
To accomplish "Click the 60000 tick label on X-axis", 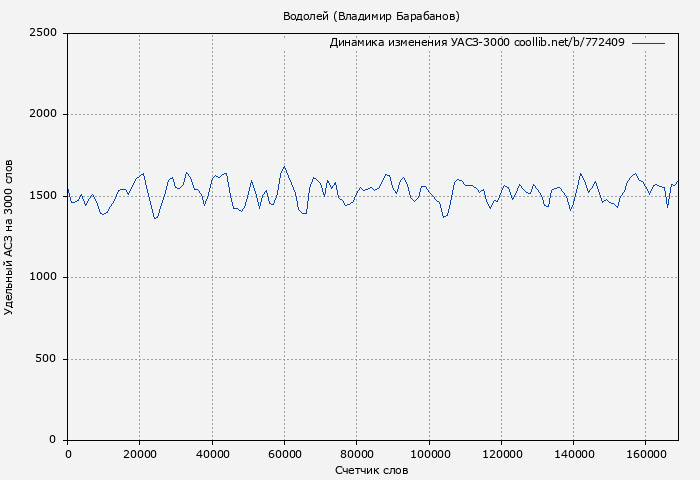I will [284, 454].
